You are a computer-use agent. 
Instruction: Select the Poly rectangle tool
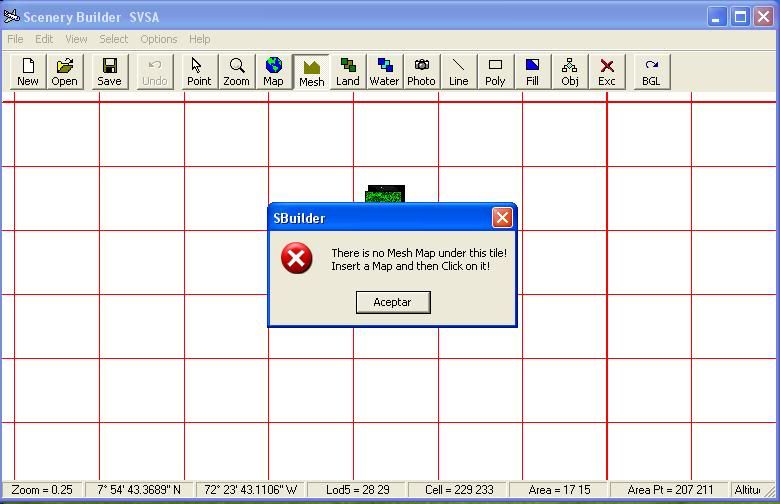[x=495, y=72]
